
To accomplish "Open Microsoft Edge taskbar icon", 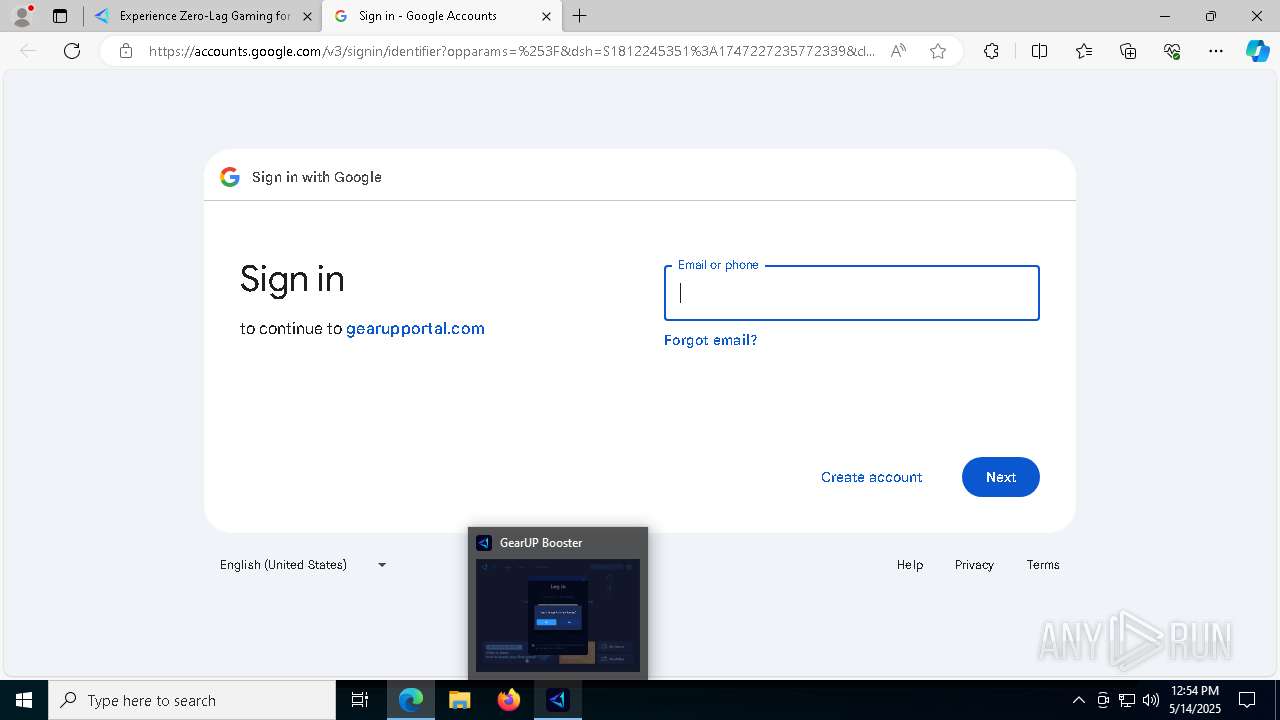I will 411,700.
